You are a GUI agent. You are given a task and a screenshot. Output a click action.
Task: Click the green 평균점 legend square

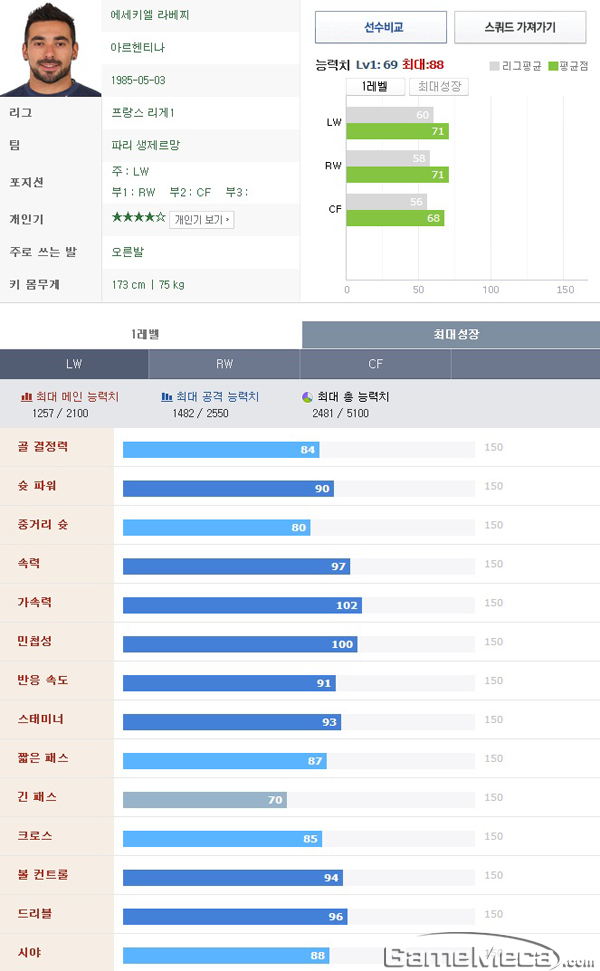[x=553, y=66]
